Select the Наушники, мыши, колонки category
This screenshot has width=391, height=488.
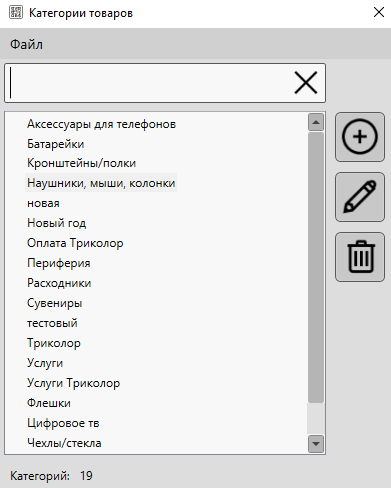(x=101, y=183)
